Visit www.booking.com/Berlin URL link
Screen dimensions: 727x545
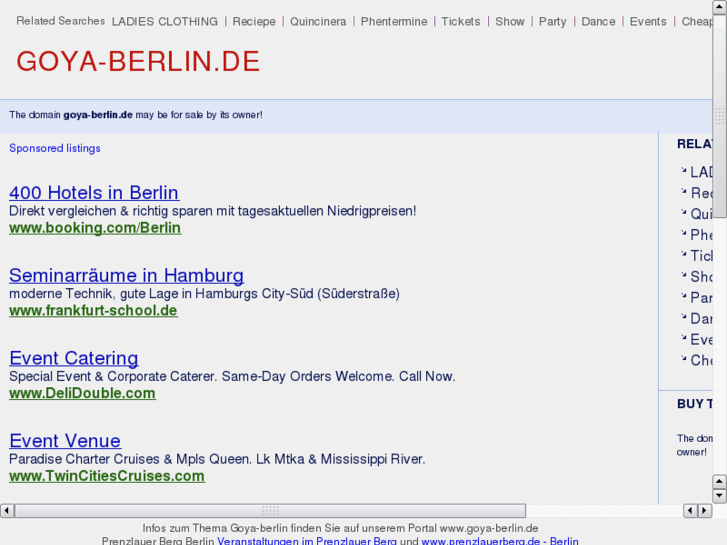(95, 228)
